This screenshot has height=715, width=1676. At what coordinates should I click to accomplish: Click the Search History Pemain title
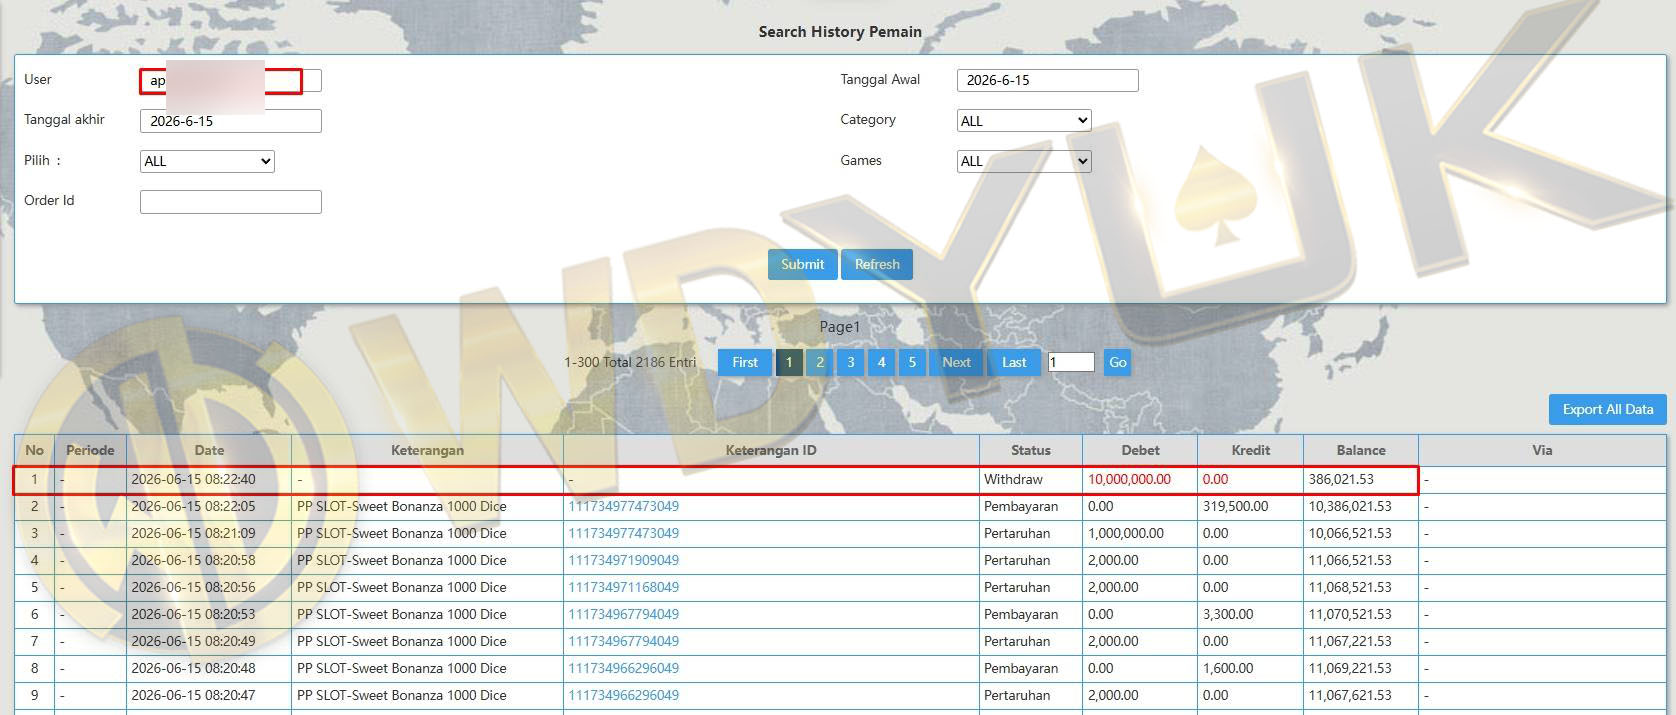coord(840,32)
